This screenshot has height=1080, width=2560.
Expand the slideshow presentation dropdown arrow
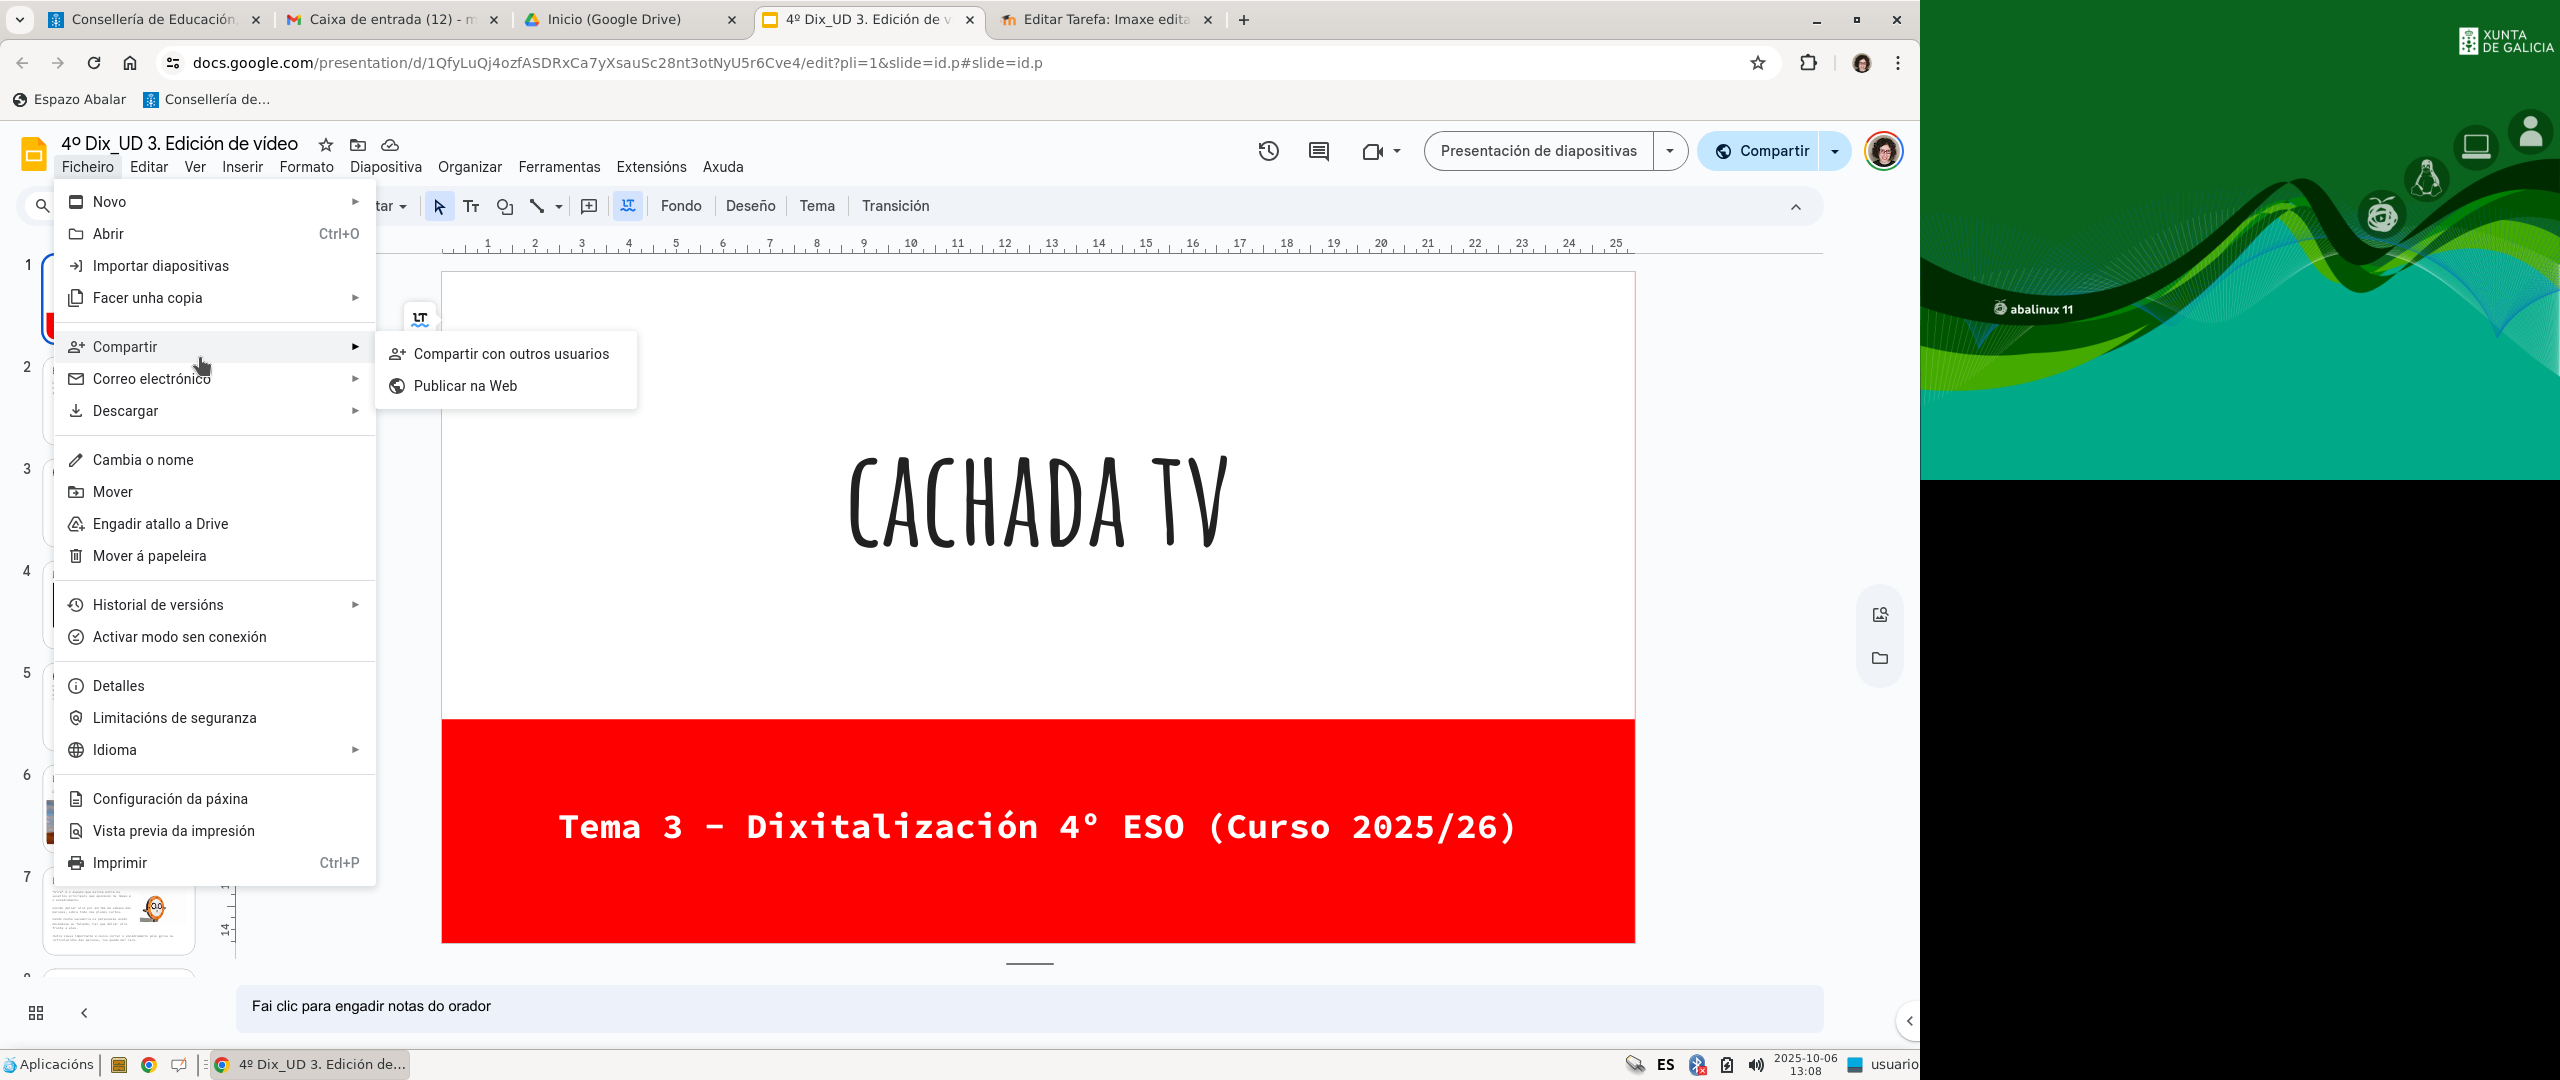point(1670,151)
